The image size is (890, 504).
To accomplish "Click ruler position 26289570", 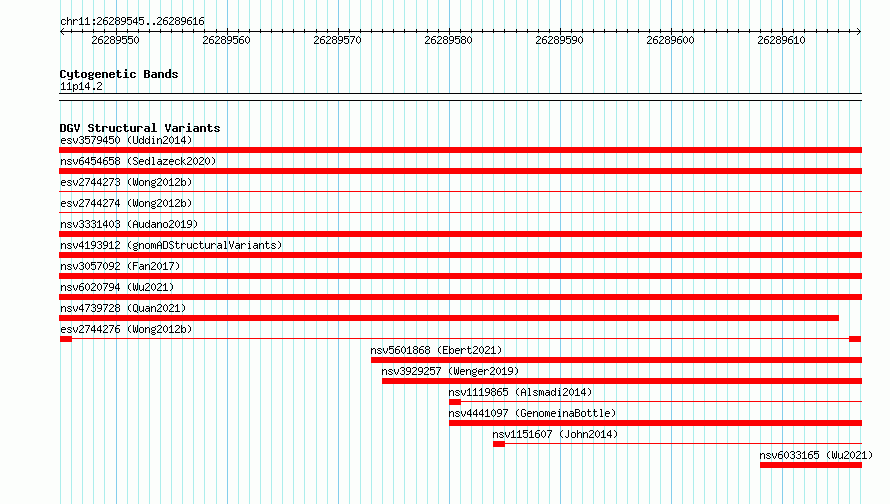I will point(337,40).
